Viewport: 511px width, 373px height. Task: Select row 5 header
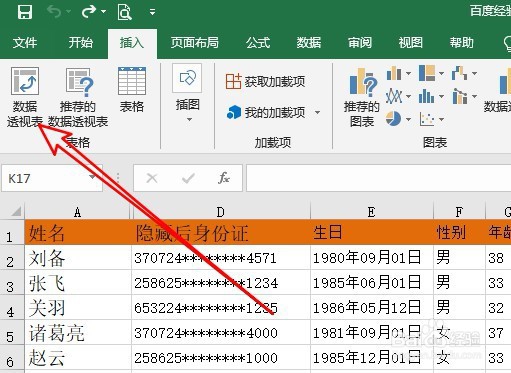click(x=12, y=333)
